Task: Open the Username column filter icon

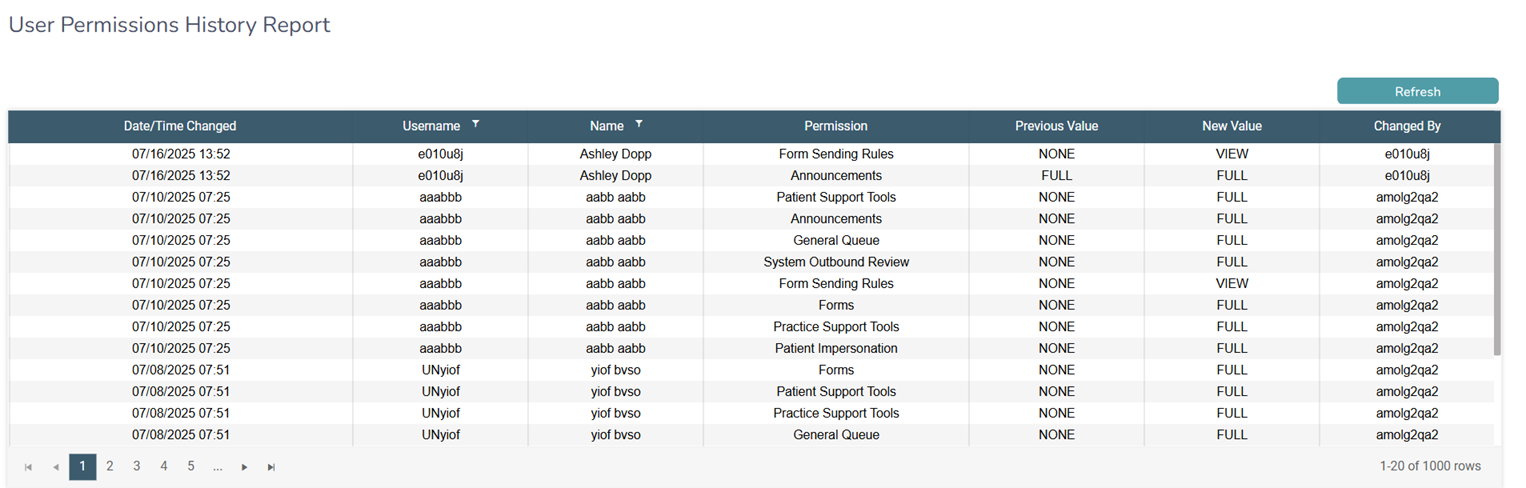Action: coord(476,124)
